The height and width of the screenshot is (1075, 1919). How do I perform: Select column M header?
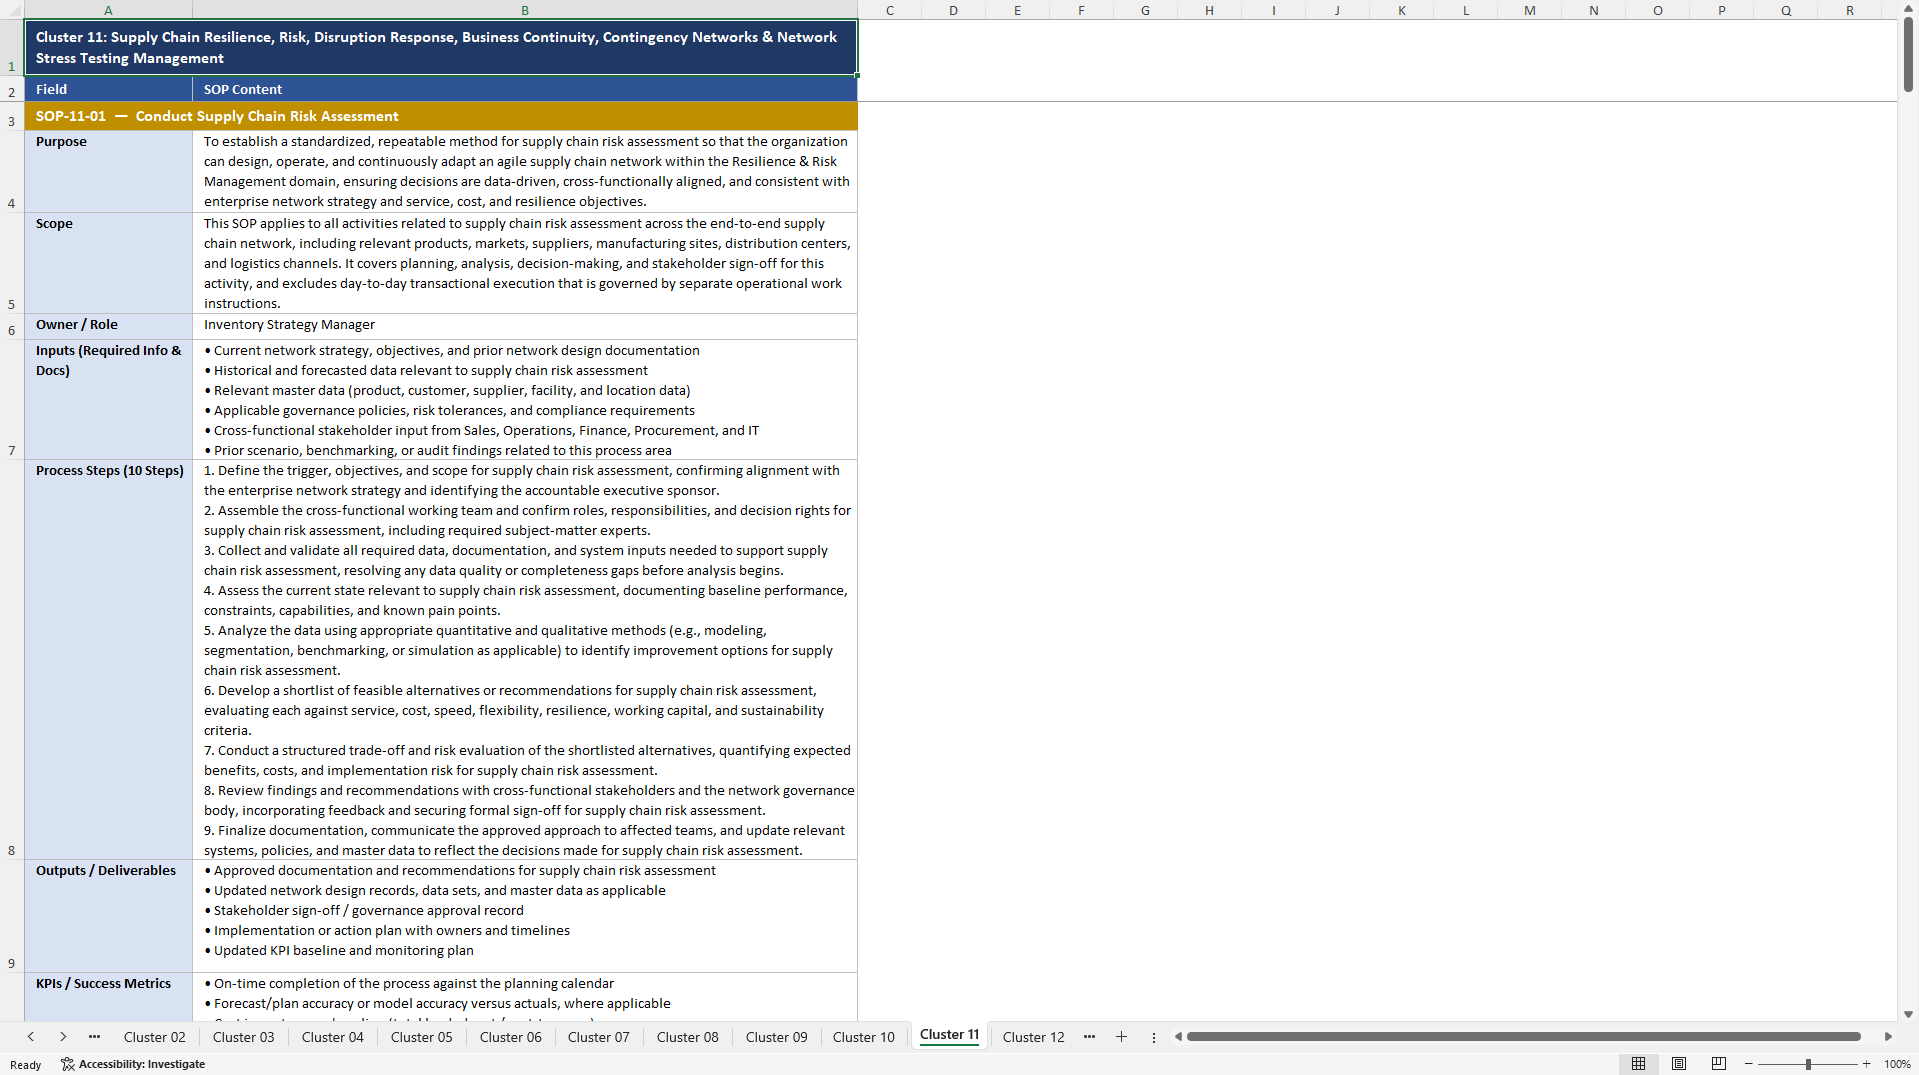click(x=1530, y=10)
